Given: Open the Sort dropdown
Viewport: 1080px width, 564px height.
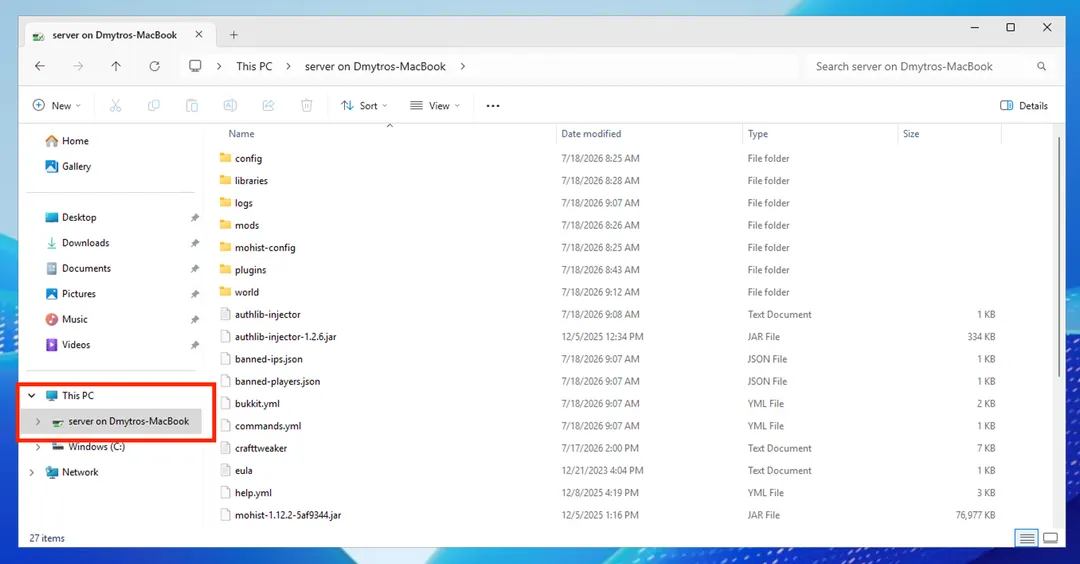Looking at the screenshot, I should pyautogui.click(x=364, y=105).
